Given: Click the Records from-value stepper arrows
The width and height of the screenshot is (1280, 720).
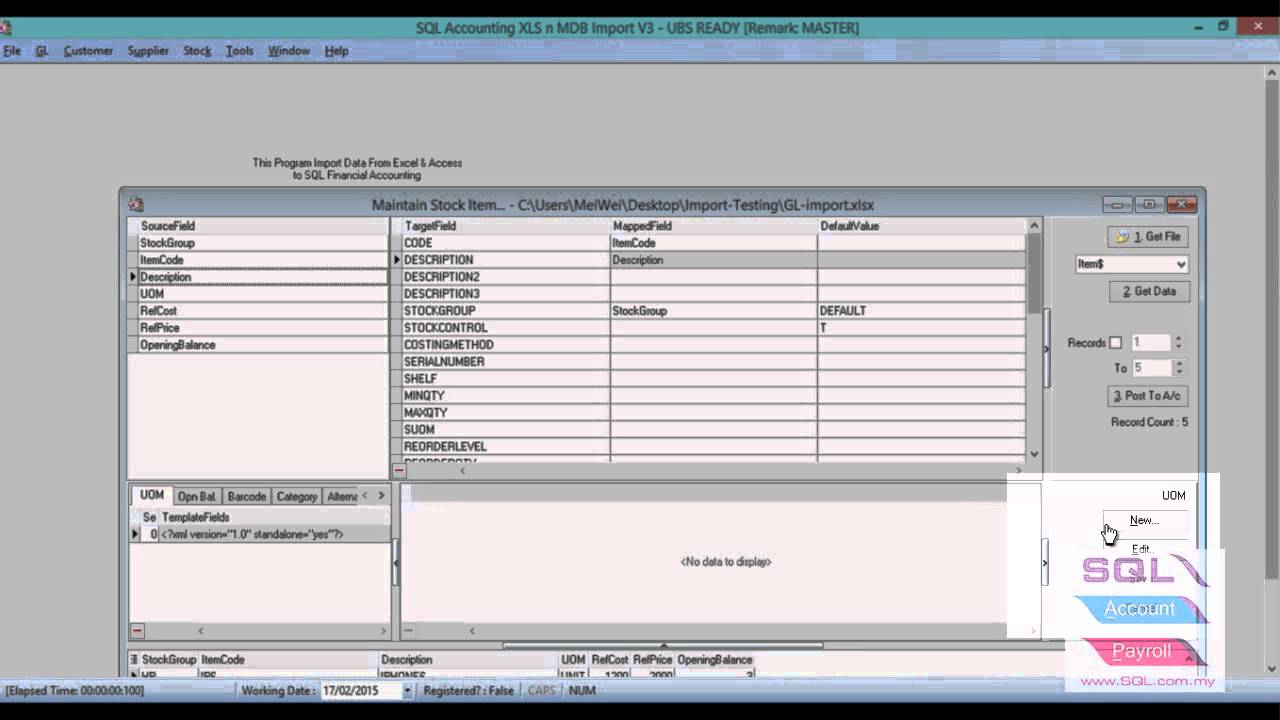Looking at the screenshot, I should tap(1178, 342).
